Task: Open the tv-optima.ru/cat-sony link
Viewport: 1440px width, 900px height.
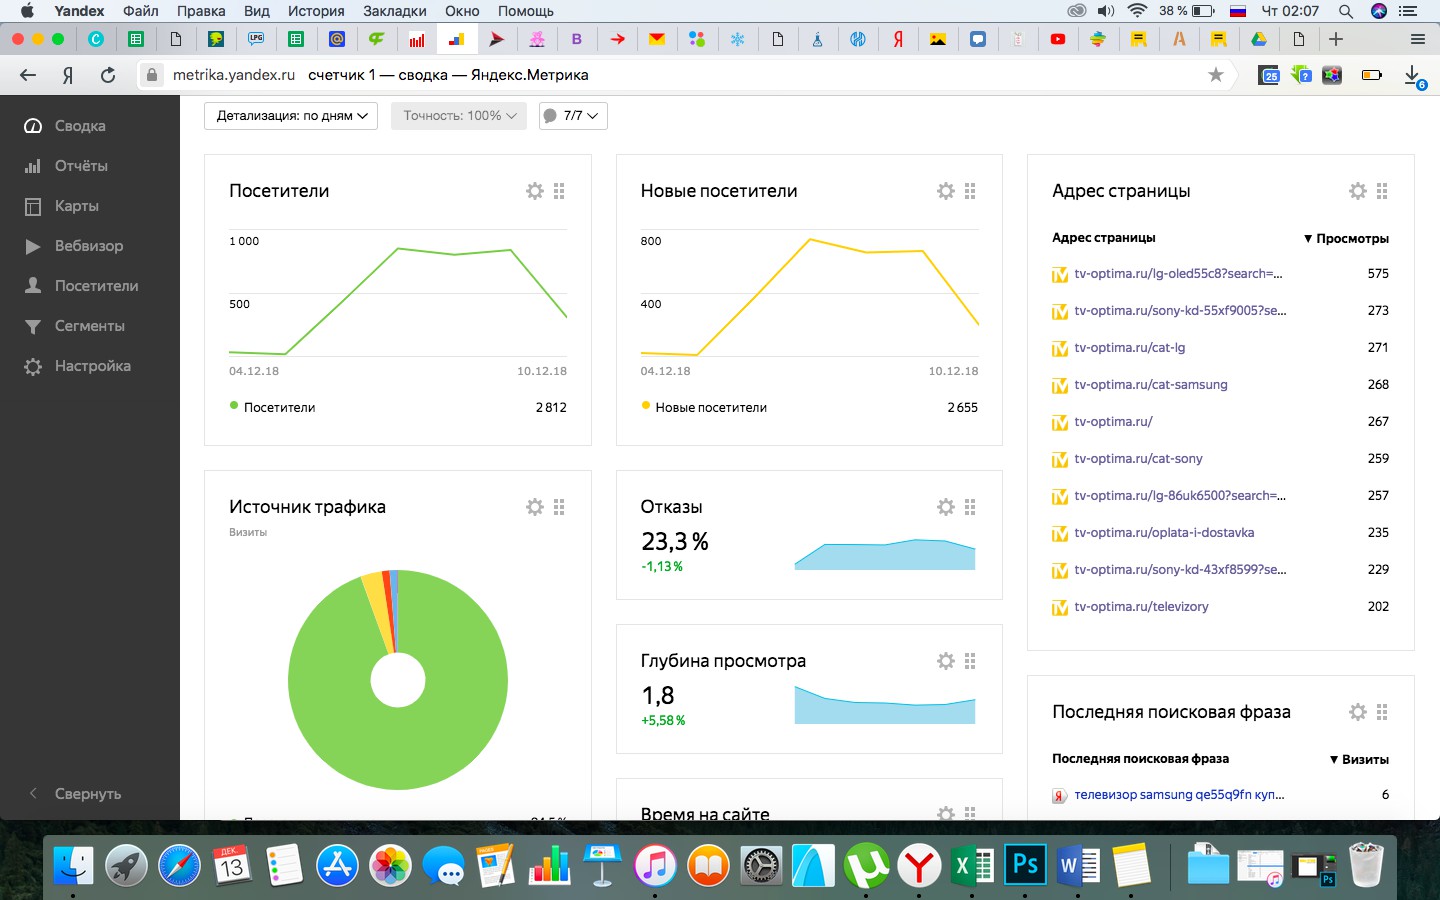Action: (1138, 458)
